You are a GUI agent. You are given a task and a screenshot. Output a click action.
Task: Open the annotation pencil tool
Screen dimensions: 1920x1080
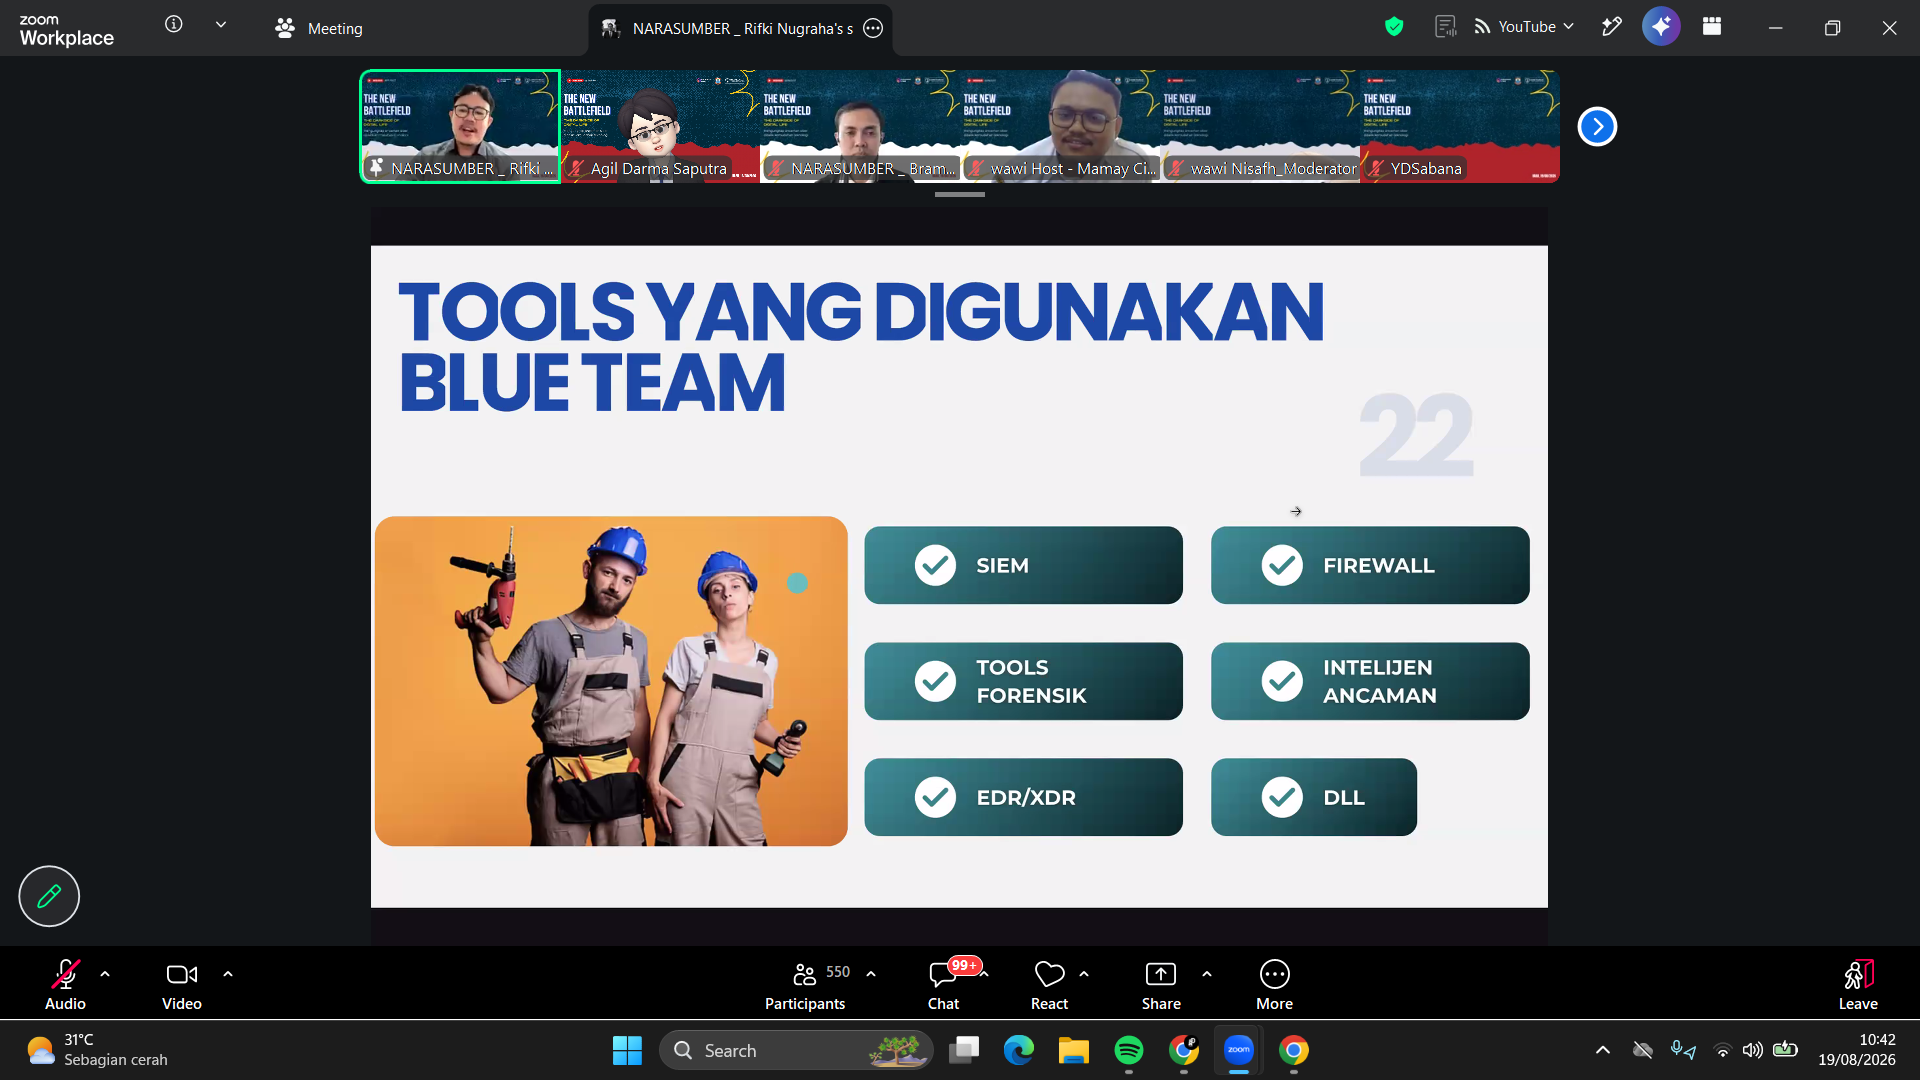(x=49, y=896)
